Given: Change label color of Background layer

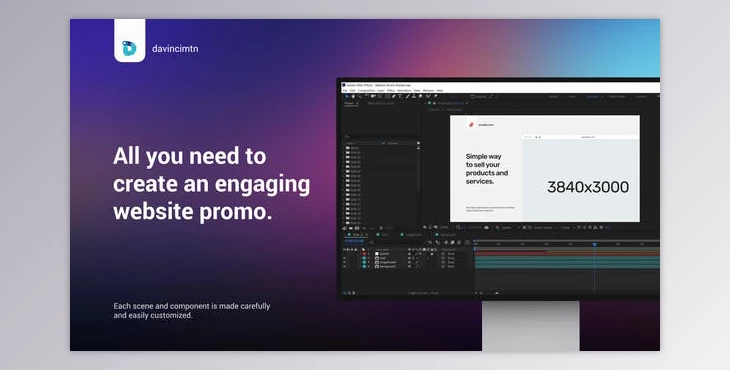Looking at the screenshot, I should coord(364,266).
